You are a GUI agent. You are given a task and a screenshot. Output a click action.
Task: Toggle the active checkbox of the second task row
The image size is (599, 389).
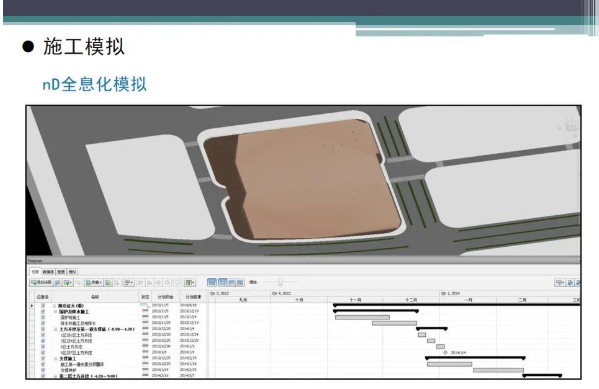coord(43,312)
